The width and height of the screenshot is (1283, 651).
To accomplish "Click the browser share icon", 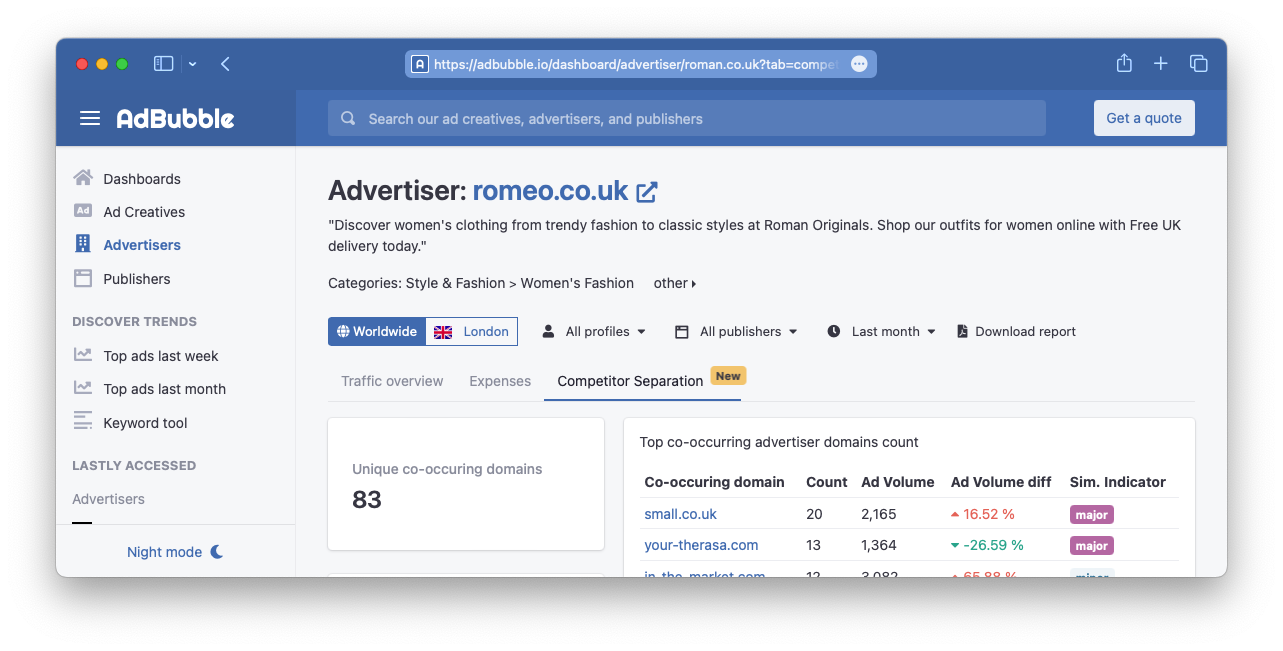I will pos(1124,63).
